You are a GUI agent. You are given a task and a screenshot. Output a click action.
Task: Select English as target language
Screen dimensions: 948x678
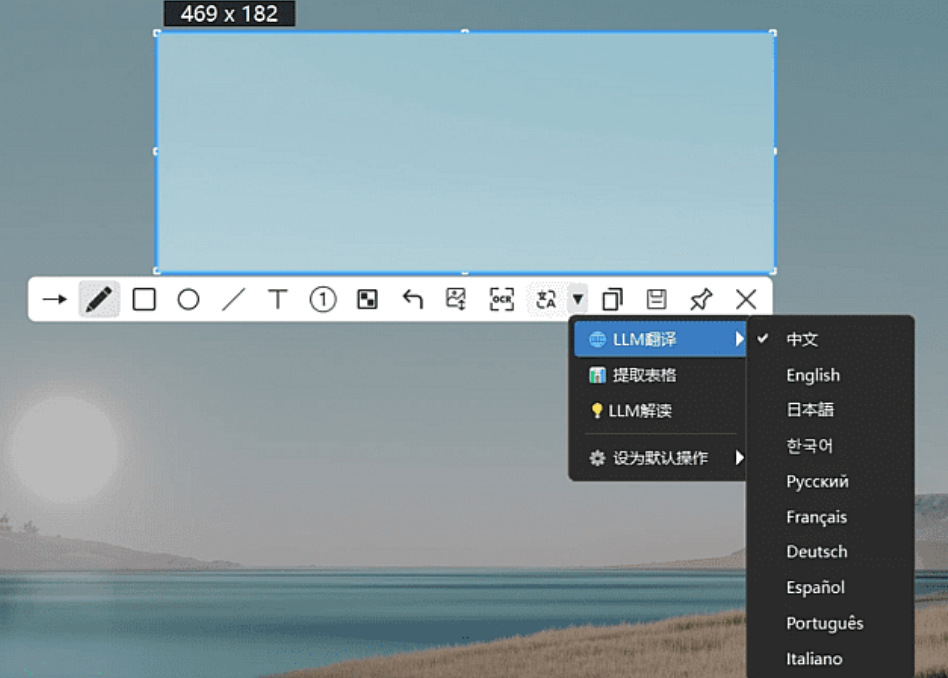[812, 375]
